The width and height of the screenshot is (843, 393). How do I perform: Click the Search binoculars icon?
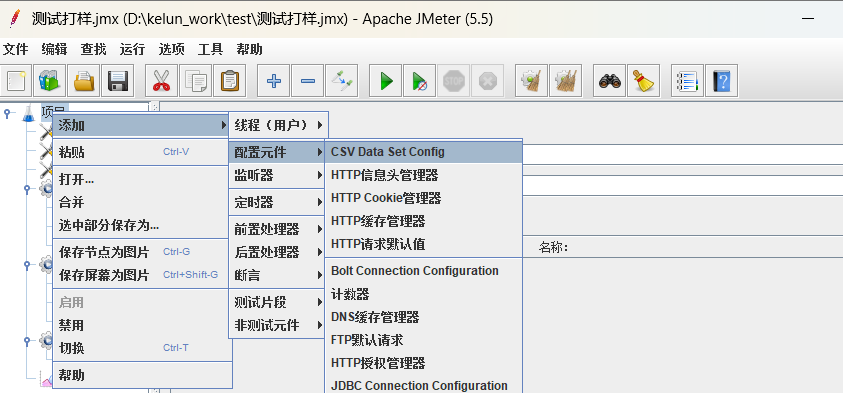click(x=610, y=81)
